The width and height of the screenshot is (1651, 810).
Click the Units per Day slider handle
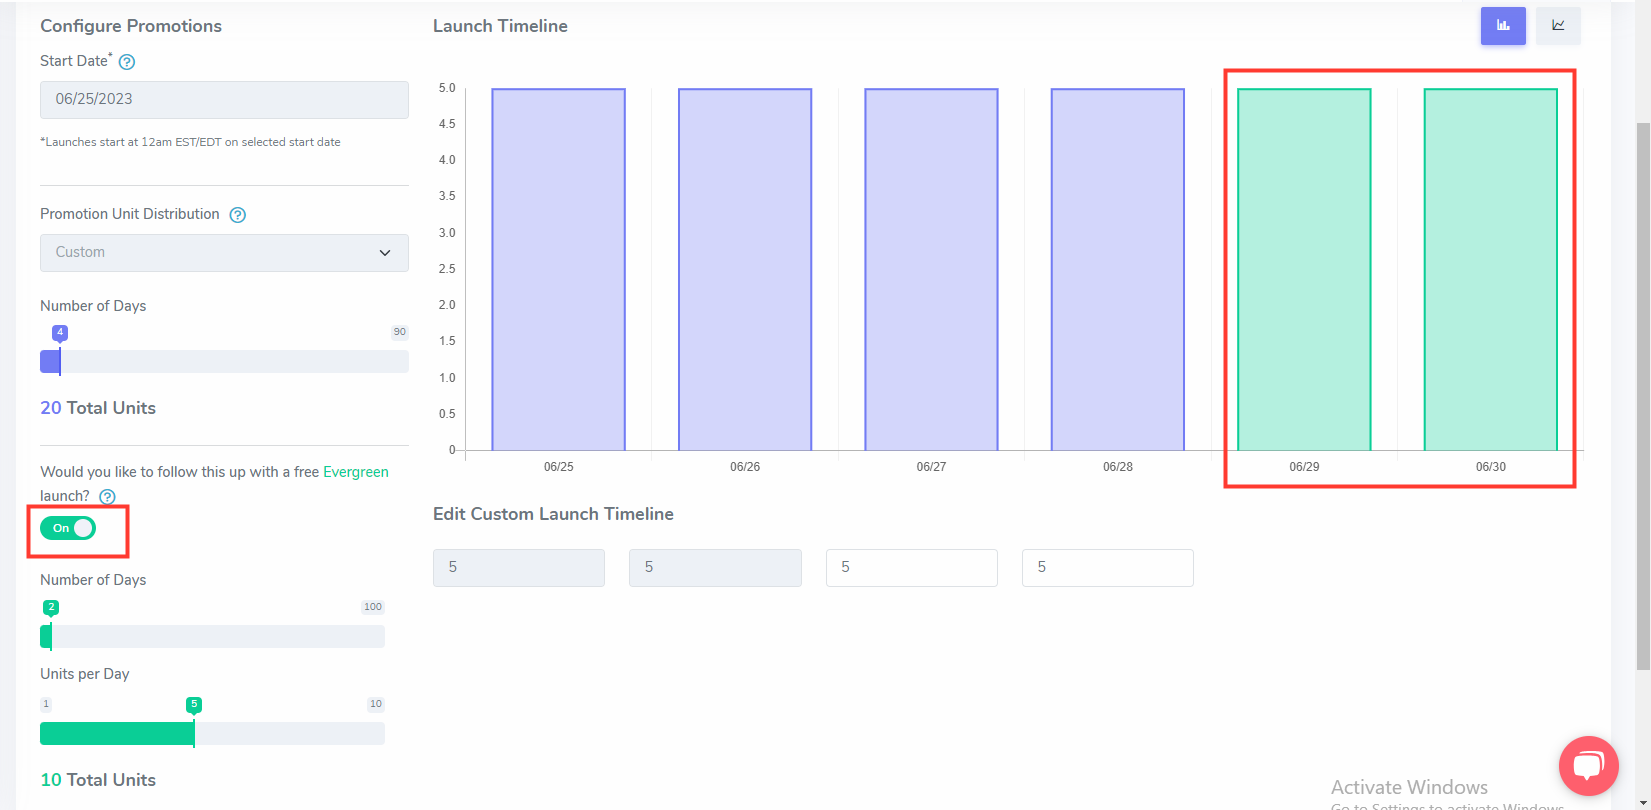pos(194,733)
